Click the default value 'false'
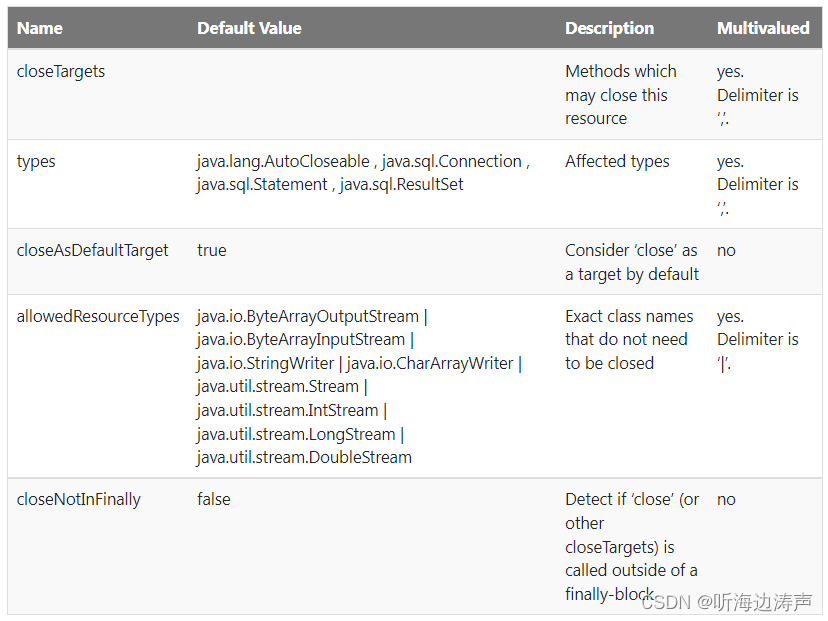 tap(214, 499)
